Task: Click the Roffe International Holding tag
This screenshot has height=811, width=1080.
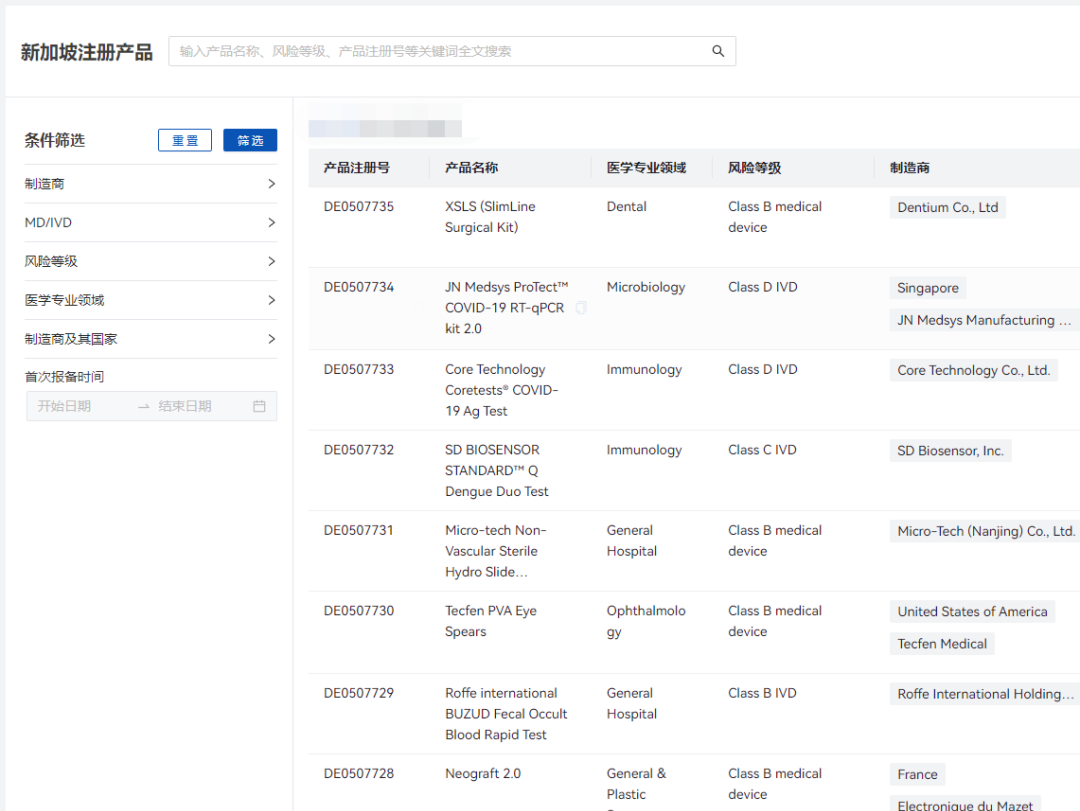Action: [x=985, y=695]
